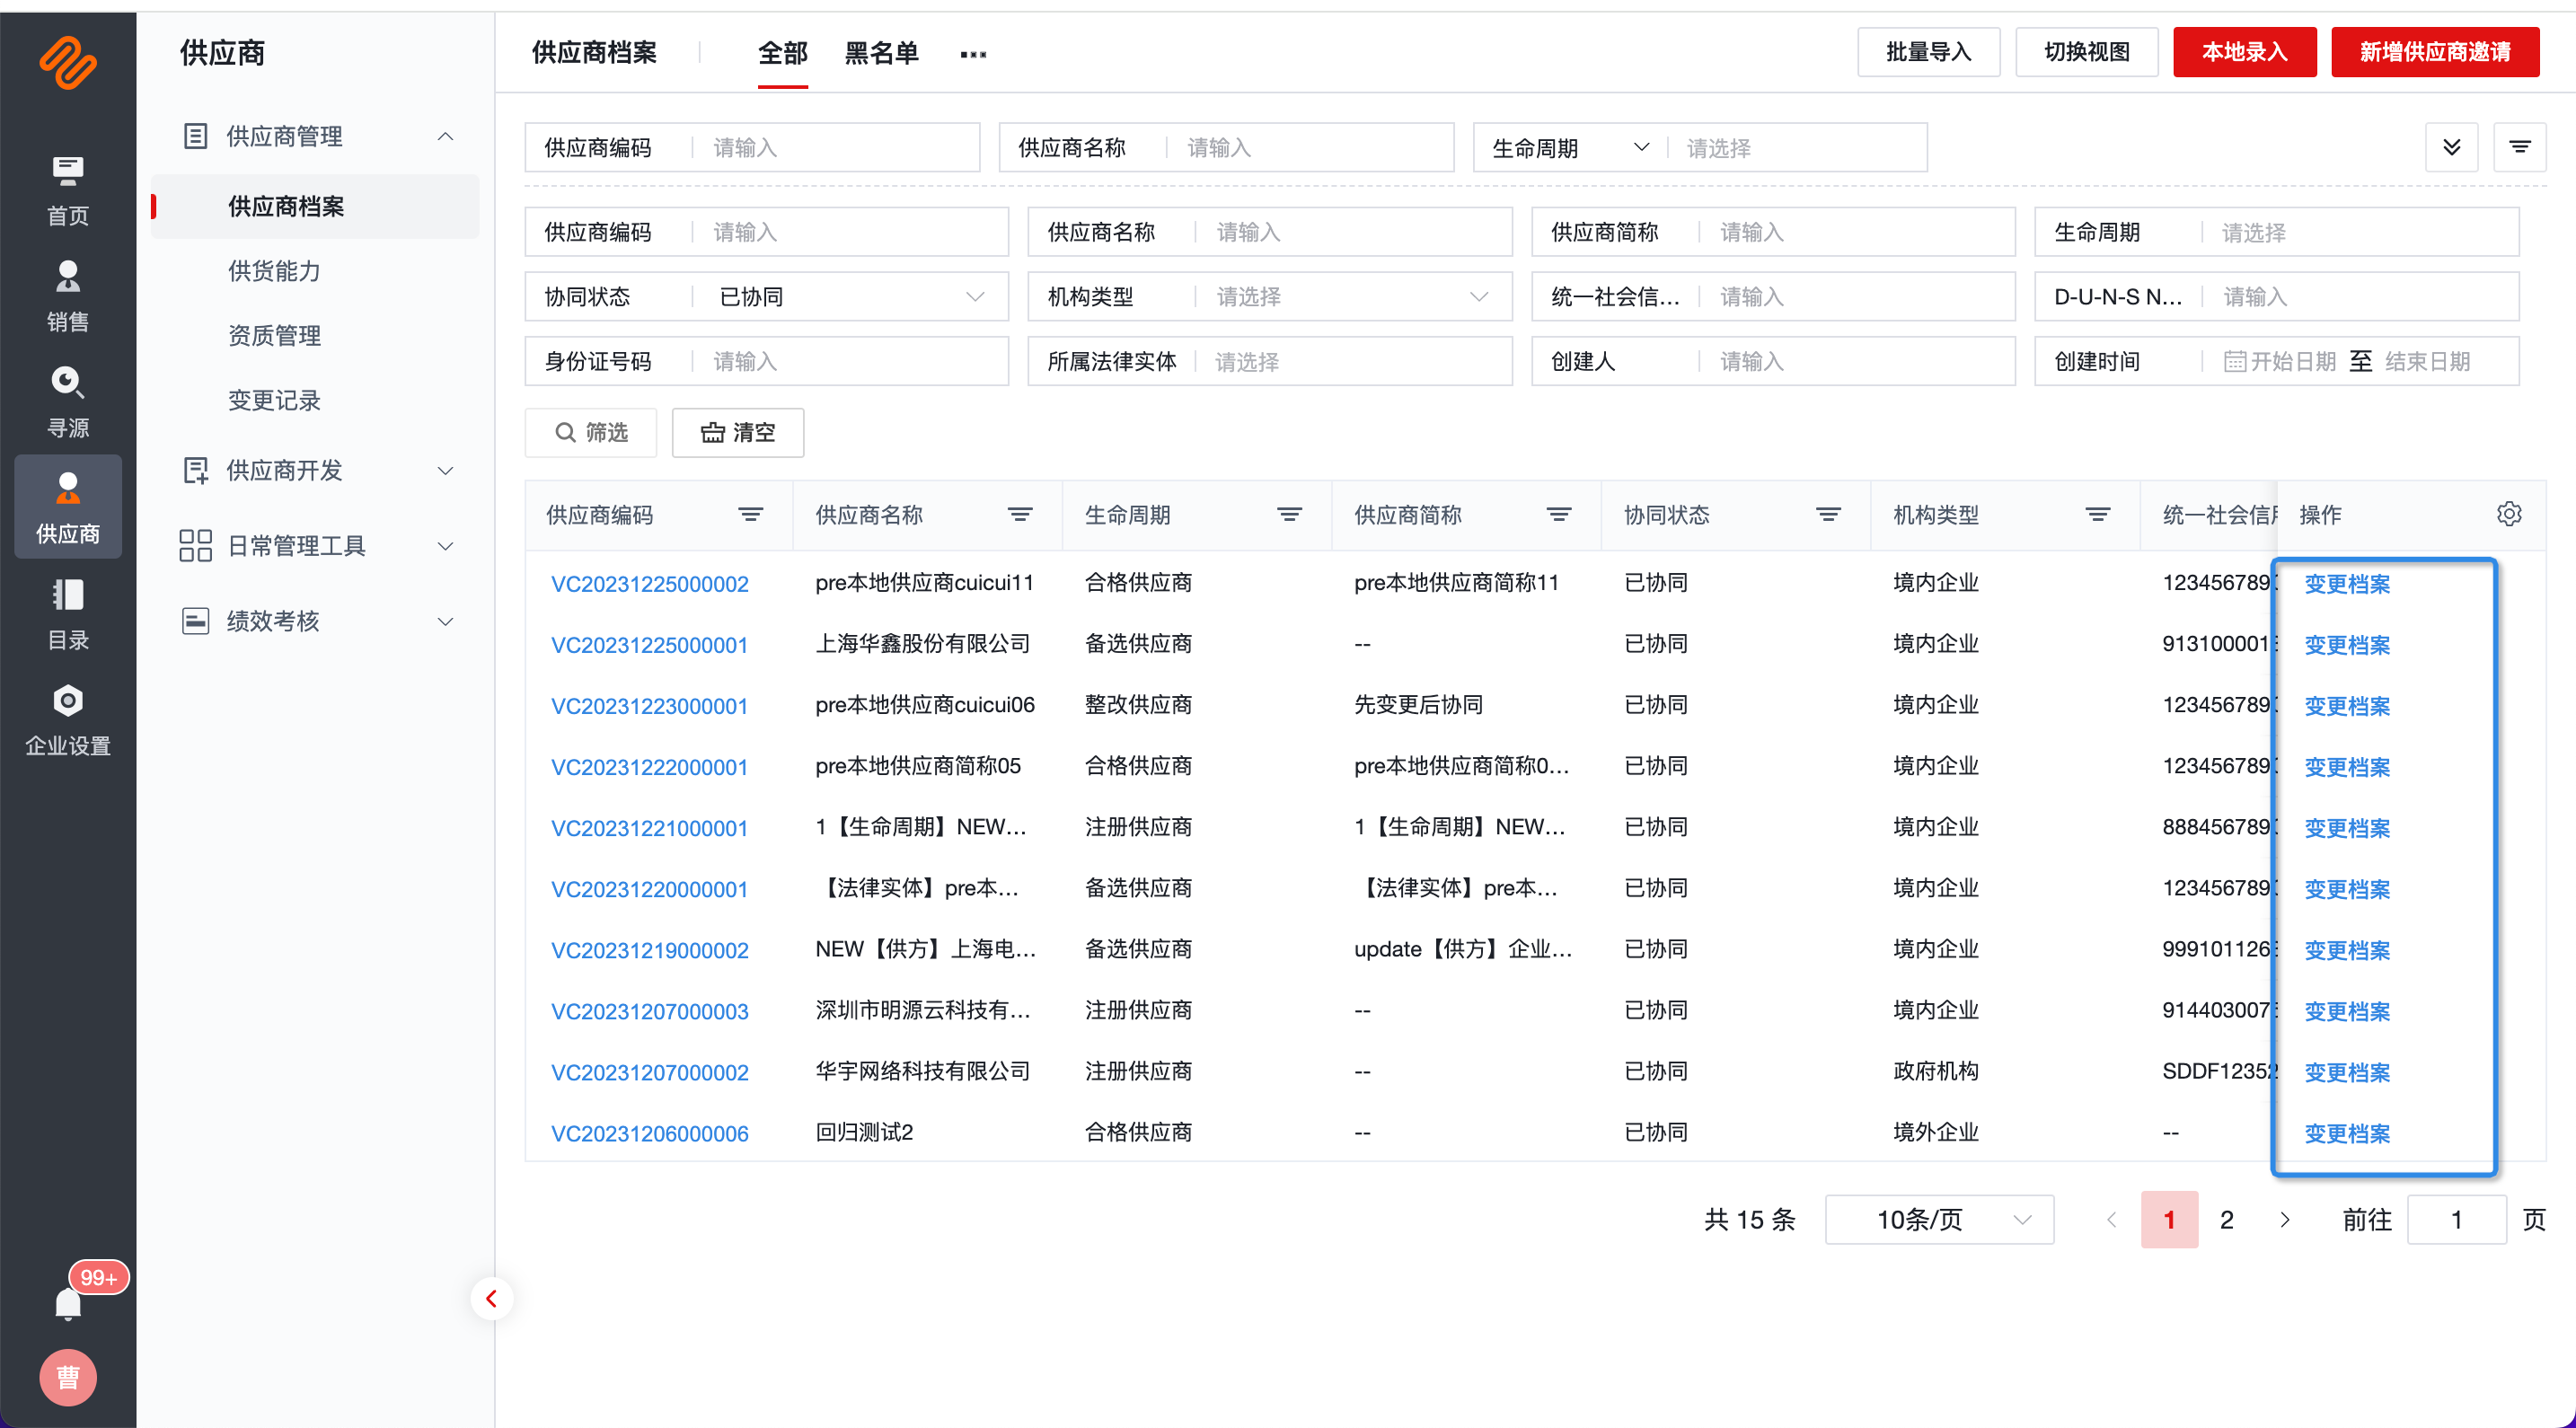Open the 目录 catalog sidebar icon
Screen dimensions: 2576x1428
pos(68,615)
